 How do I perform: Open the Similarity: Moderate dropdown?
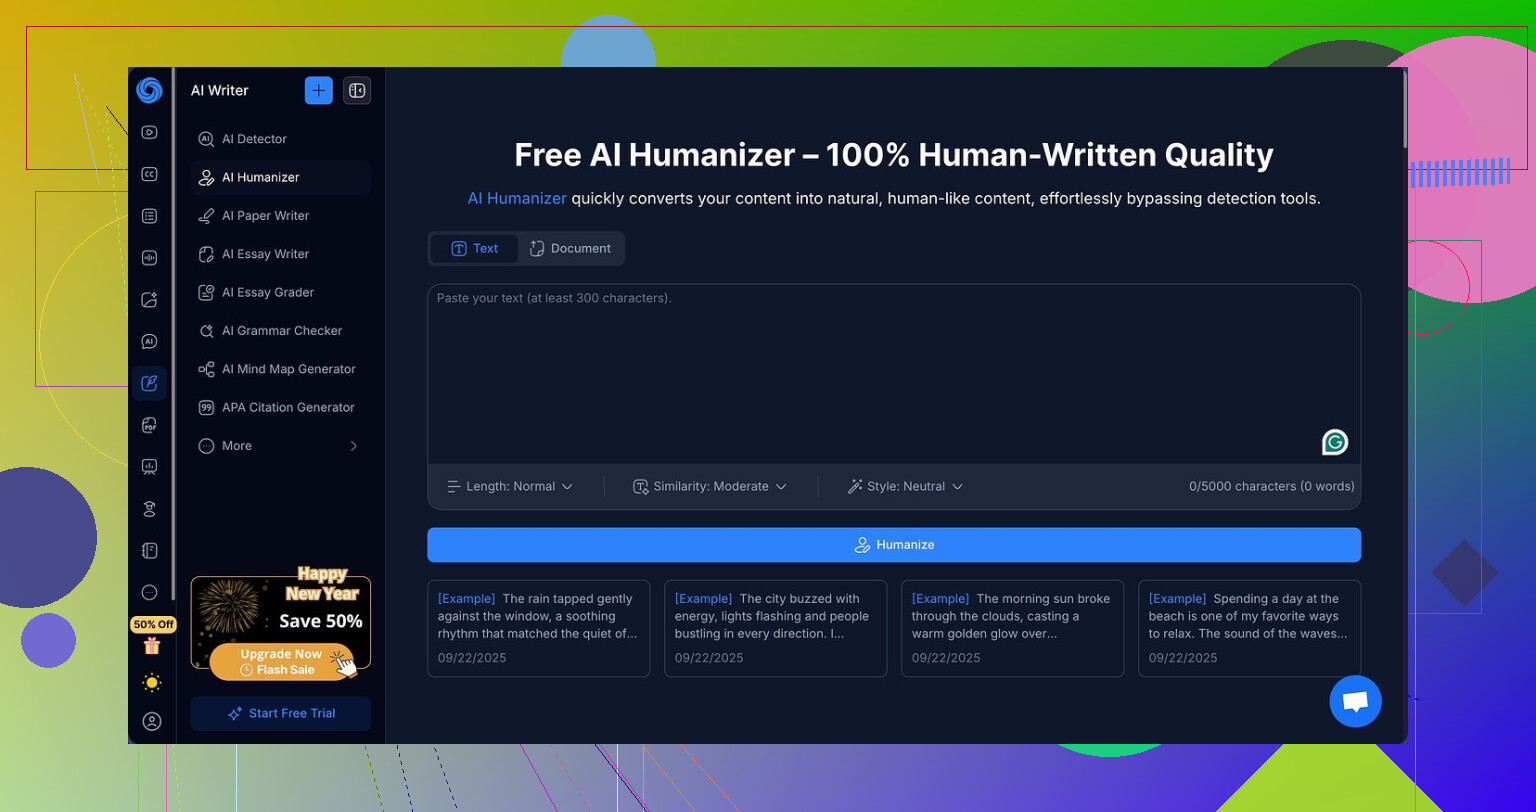710,486
